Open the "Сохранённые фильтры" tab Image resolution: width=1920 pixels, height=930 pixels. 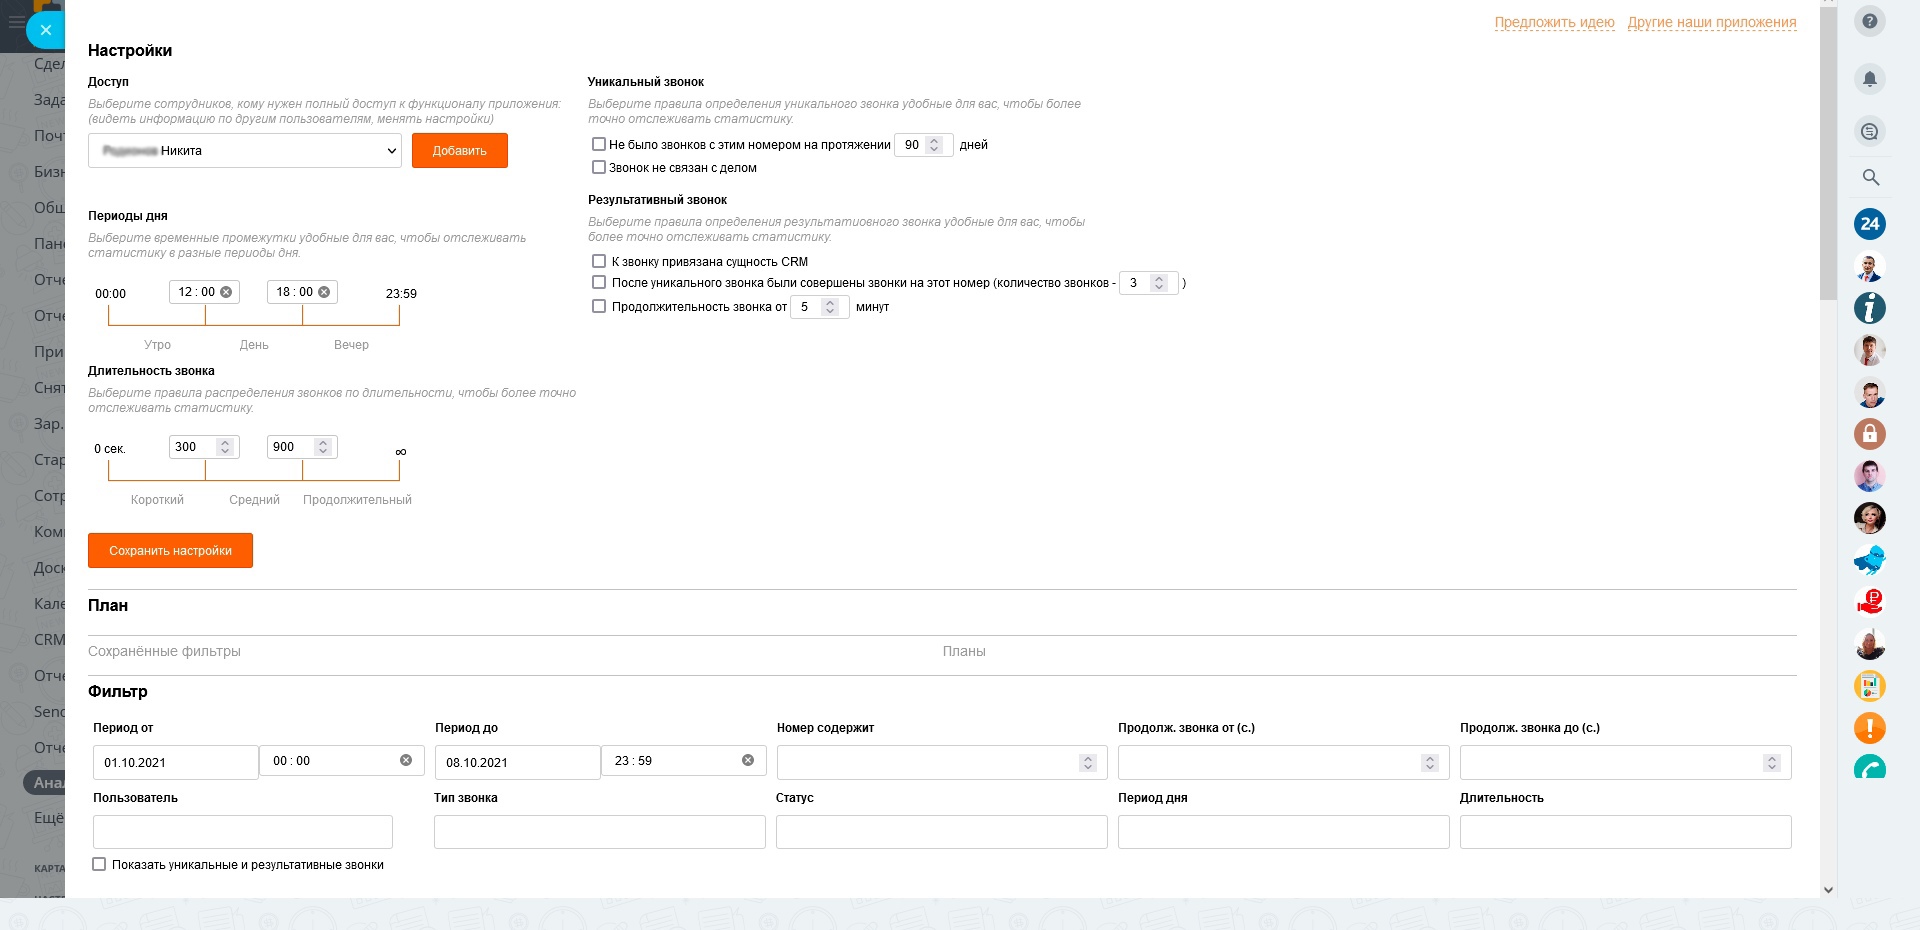164,652
